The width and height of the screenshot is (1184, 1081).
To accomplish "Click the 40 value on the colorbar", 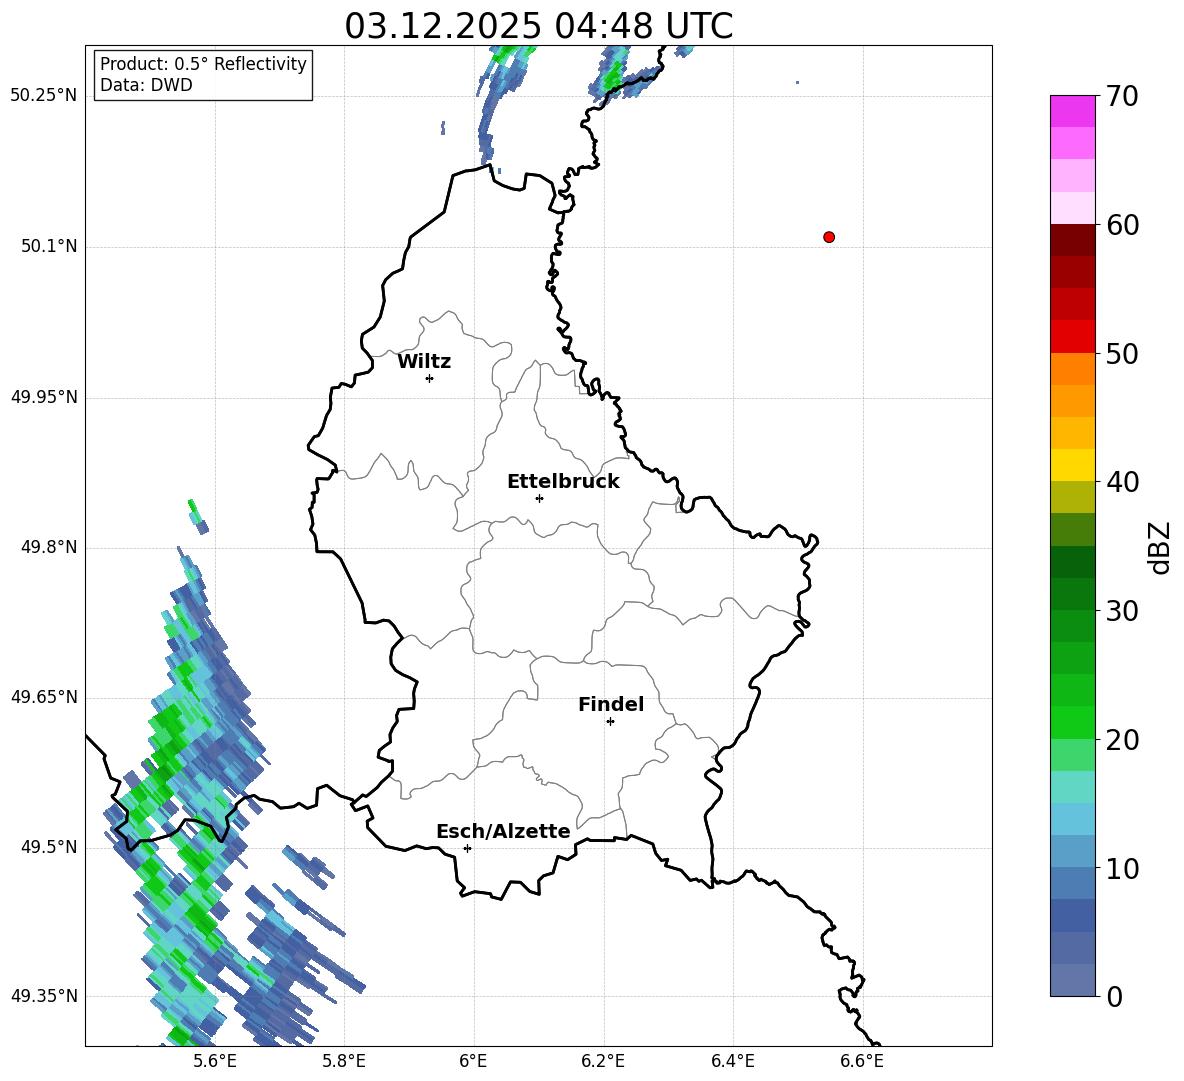I will pos(1122,482).
